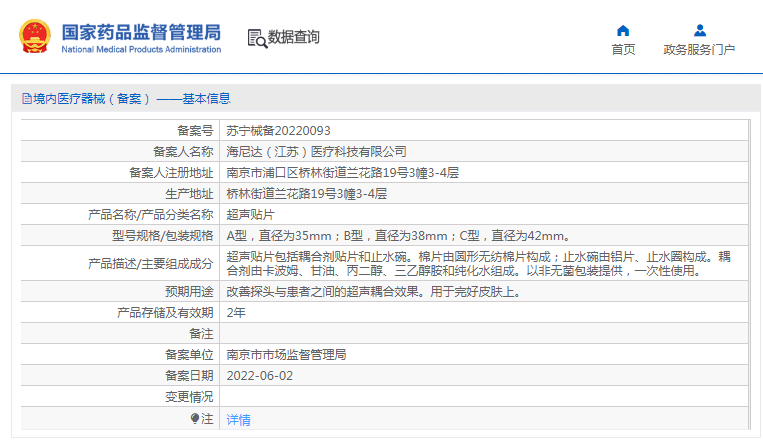Viewport: 763px width, 446px height.
Task: Open the 数据查询 search icon
Action: (x=257, y=38)
